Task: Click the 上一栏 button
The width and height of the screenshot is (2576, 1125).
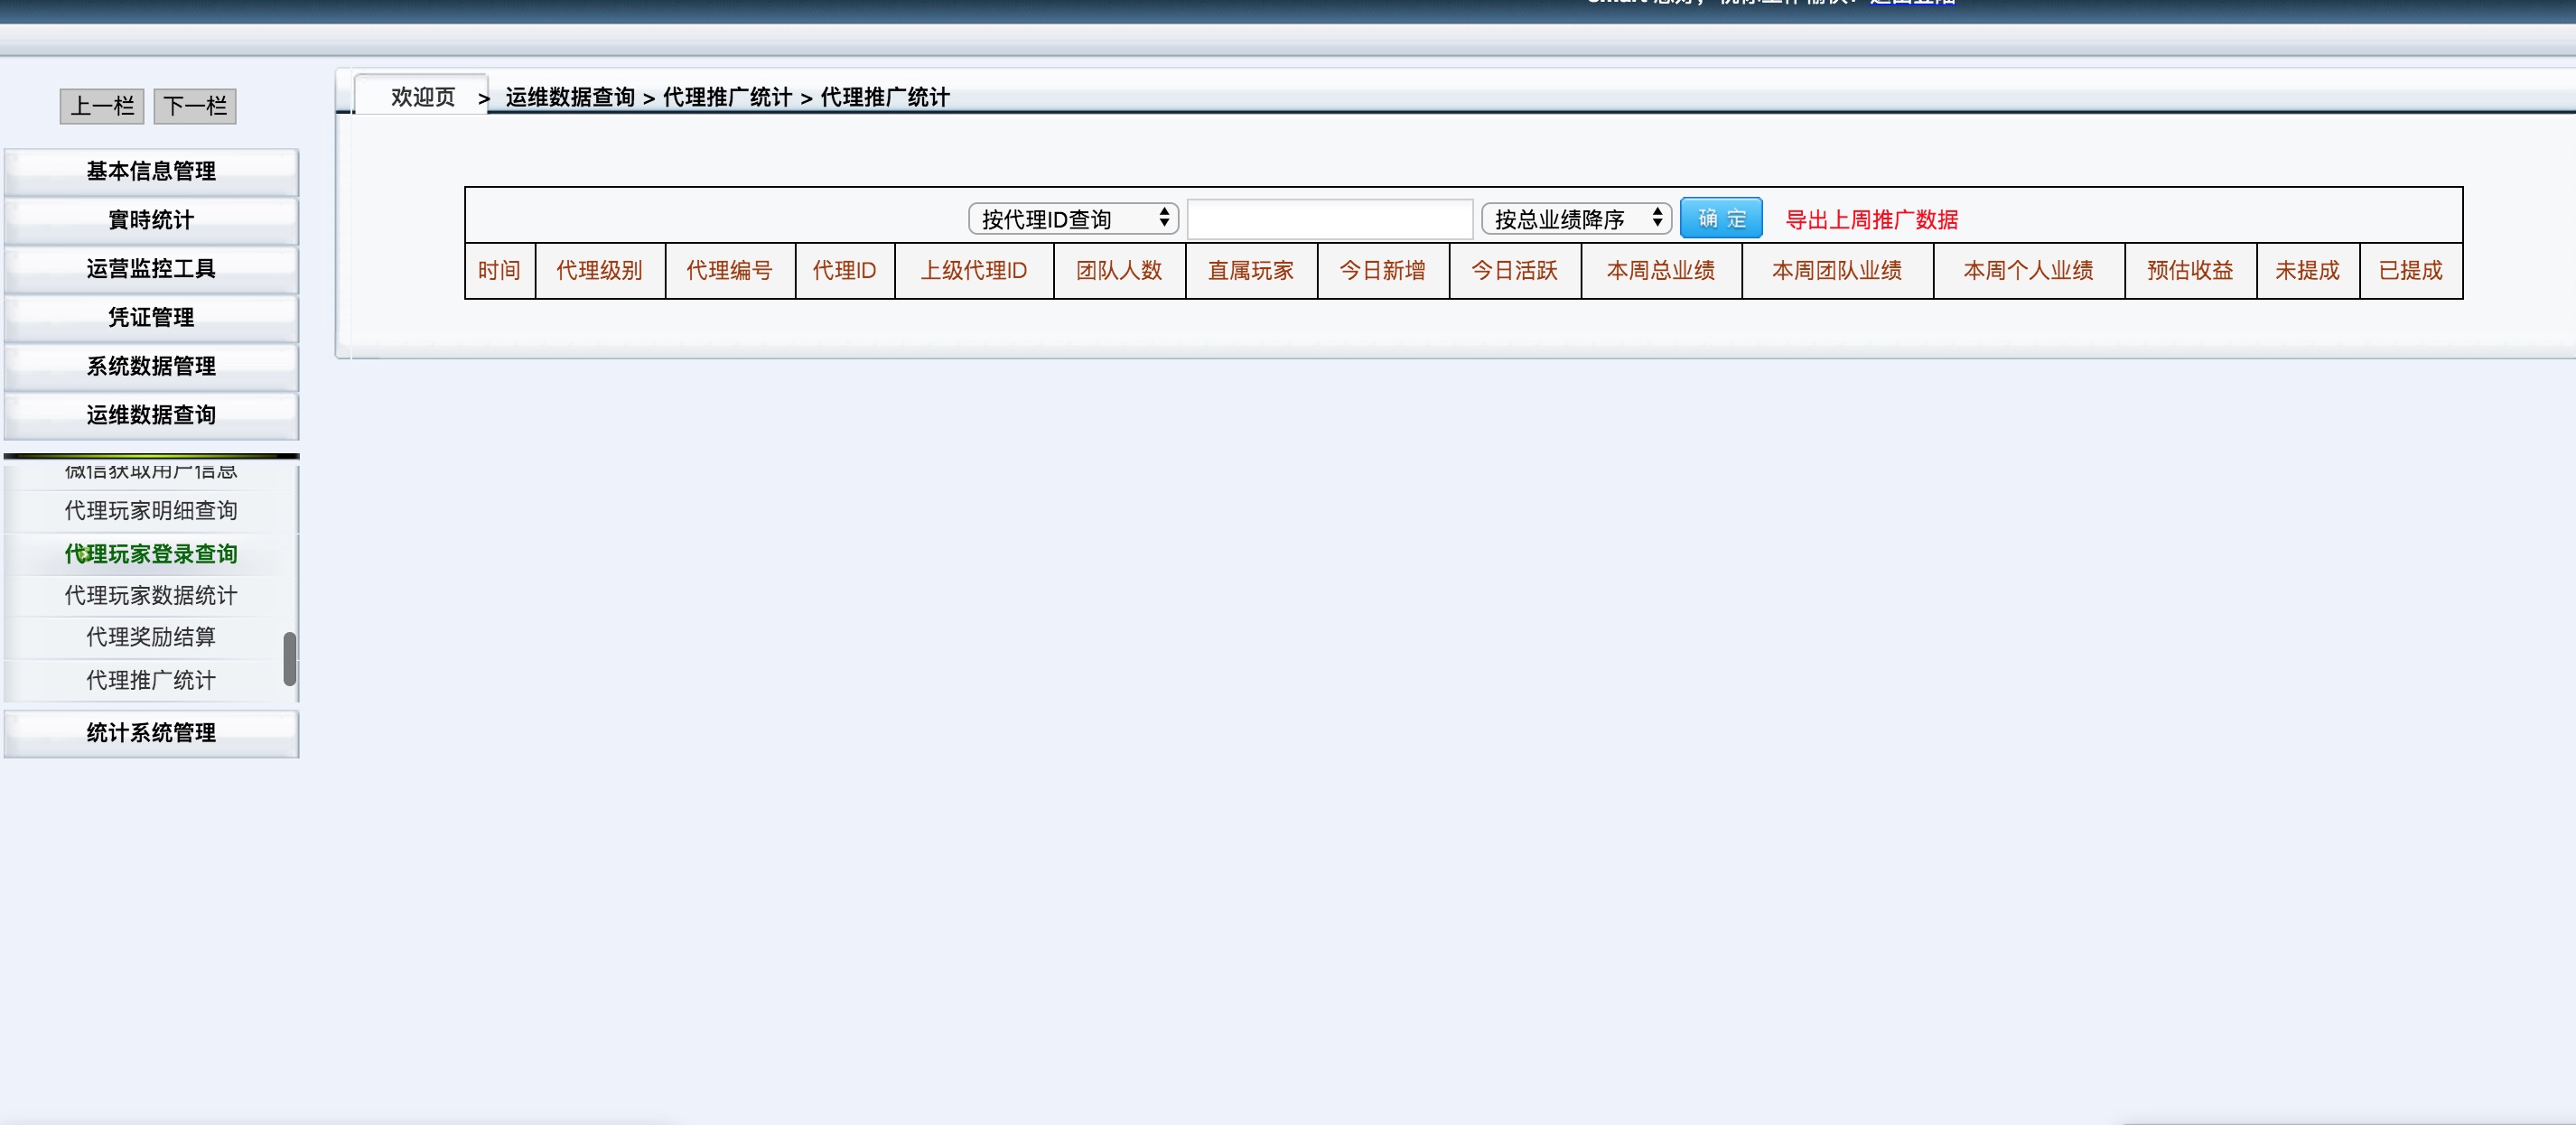Action: (x=102, y=106)
